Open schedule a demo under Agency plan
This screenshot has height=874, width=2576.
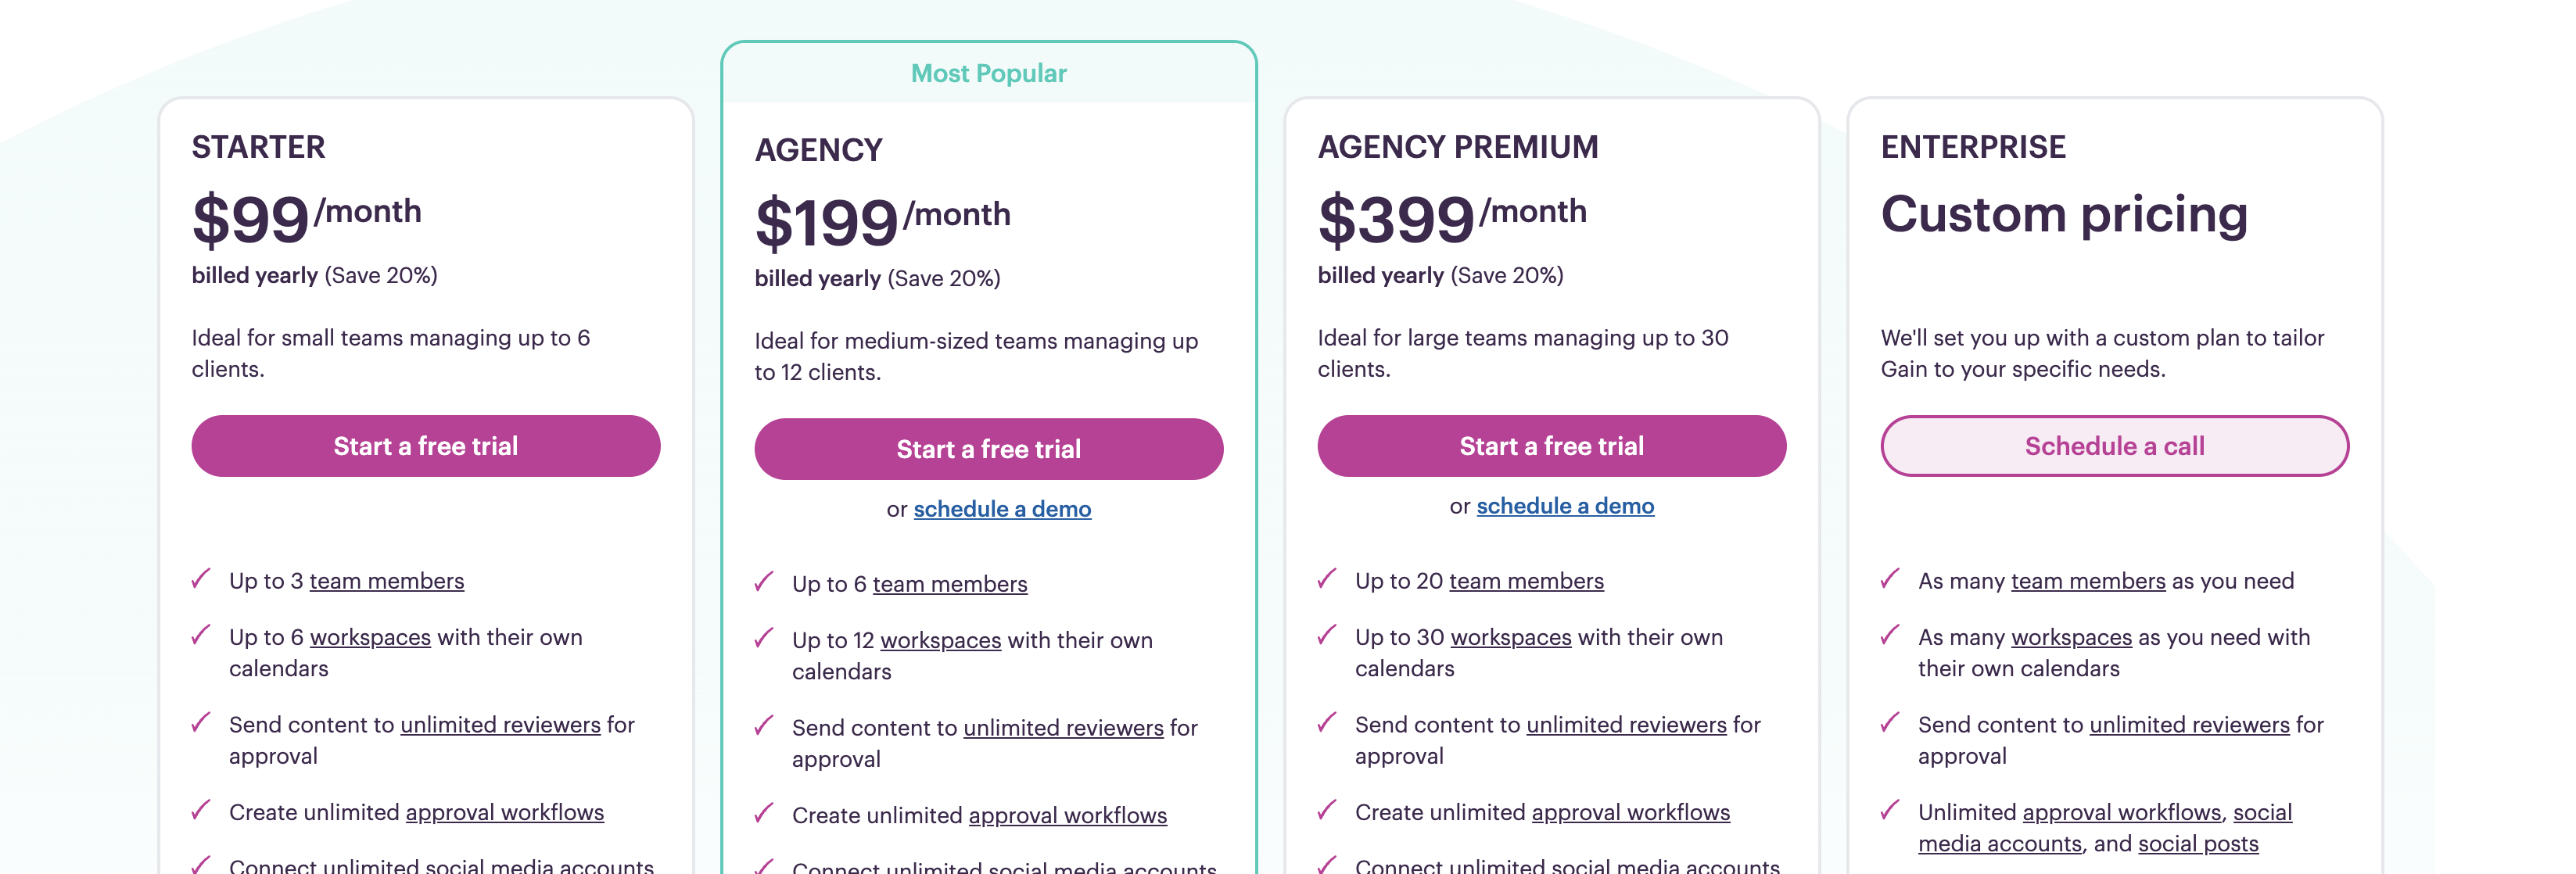[x=1002, y=509]
